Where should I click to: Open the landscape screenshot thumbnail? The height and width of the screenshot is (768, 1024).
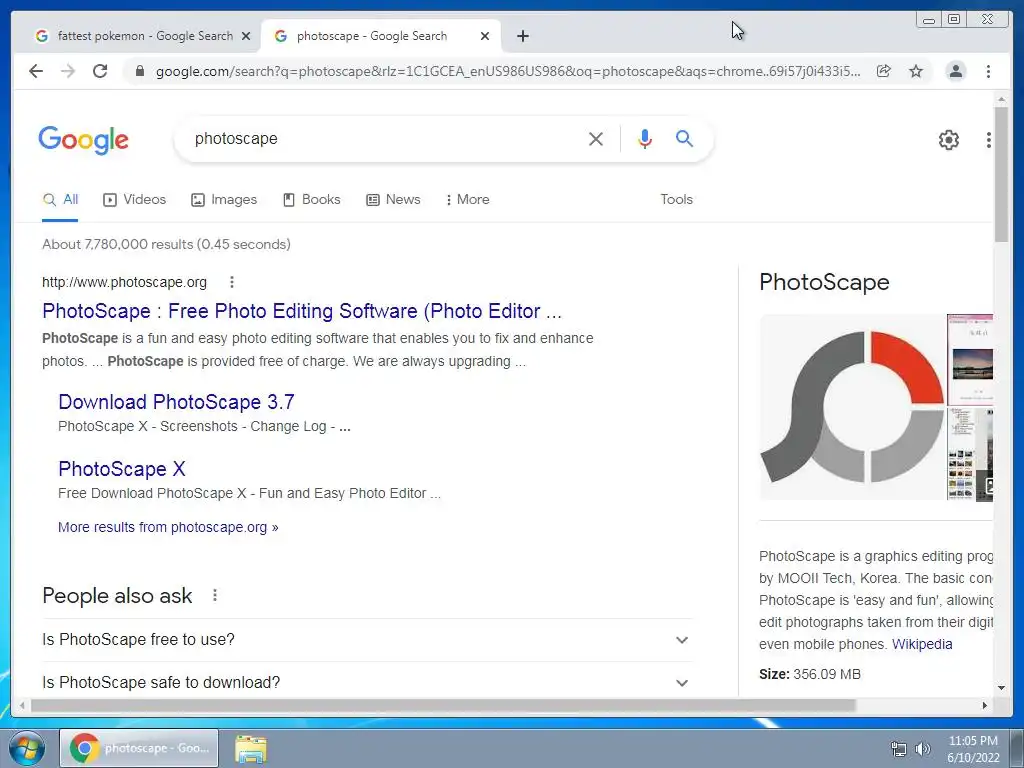(x=970, y=360)
